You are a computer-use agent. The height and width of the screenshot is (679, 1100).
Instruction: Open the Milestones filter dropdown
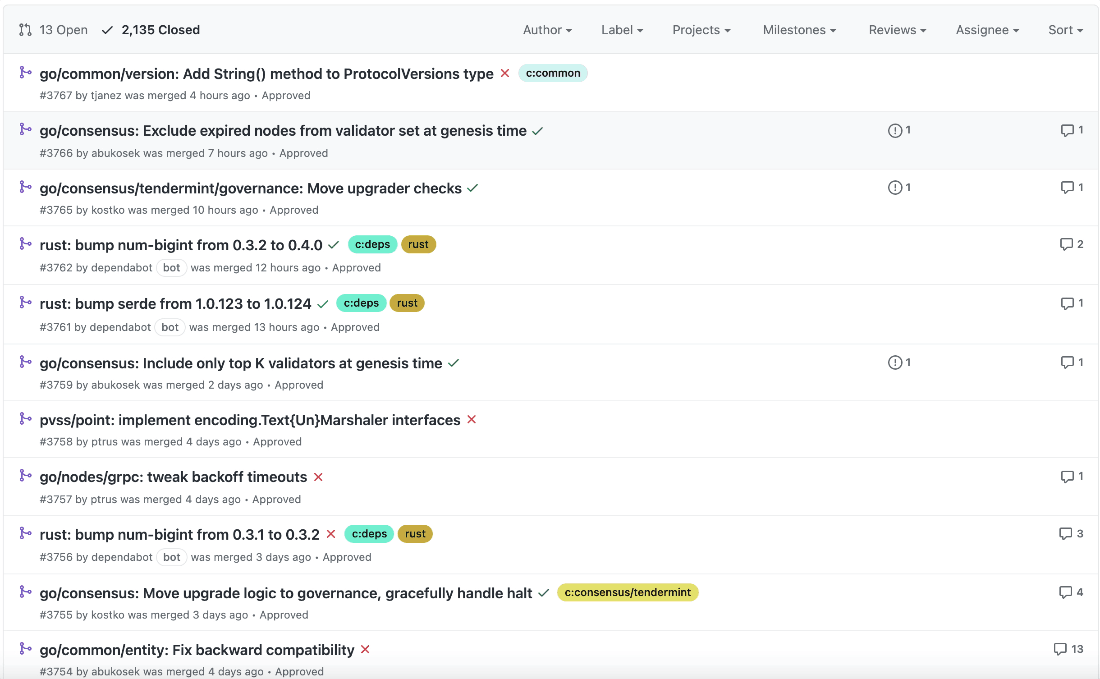tap(799, 30)
